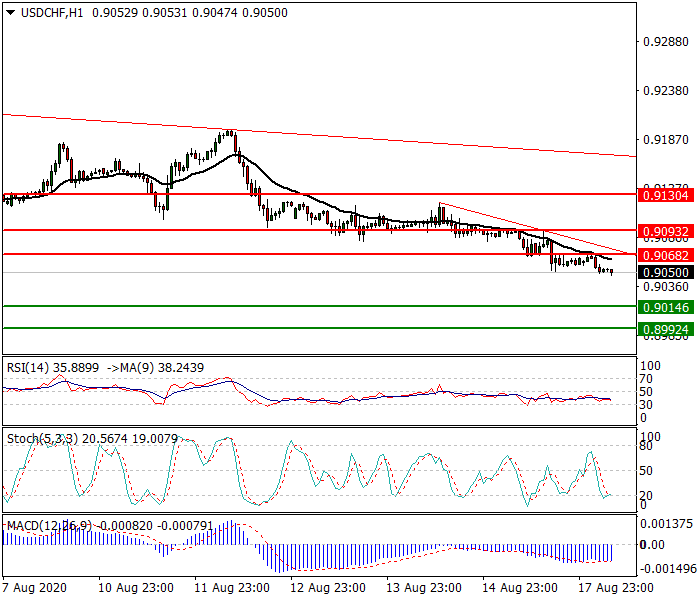Select the 0.91304 red price label
700x600 pixels.
(666, 196)
